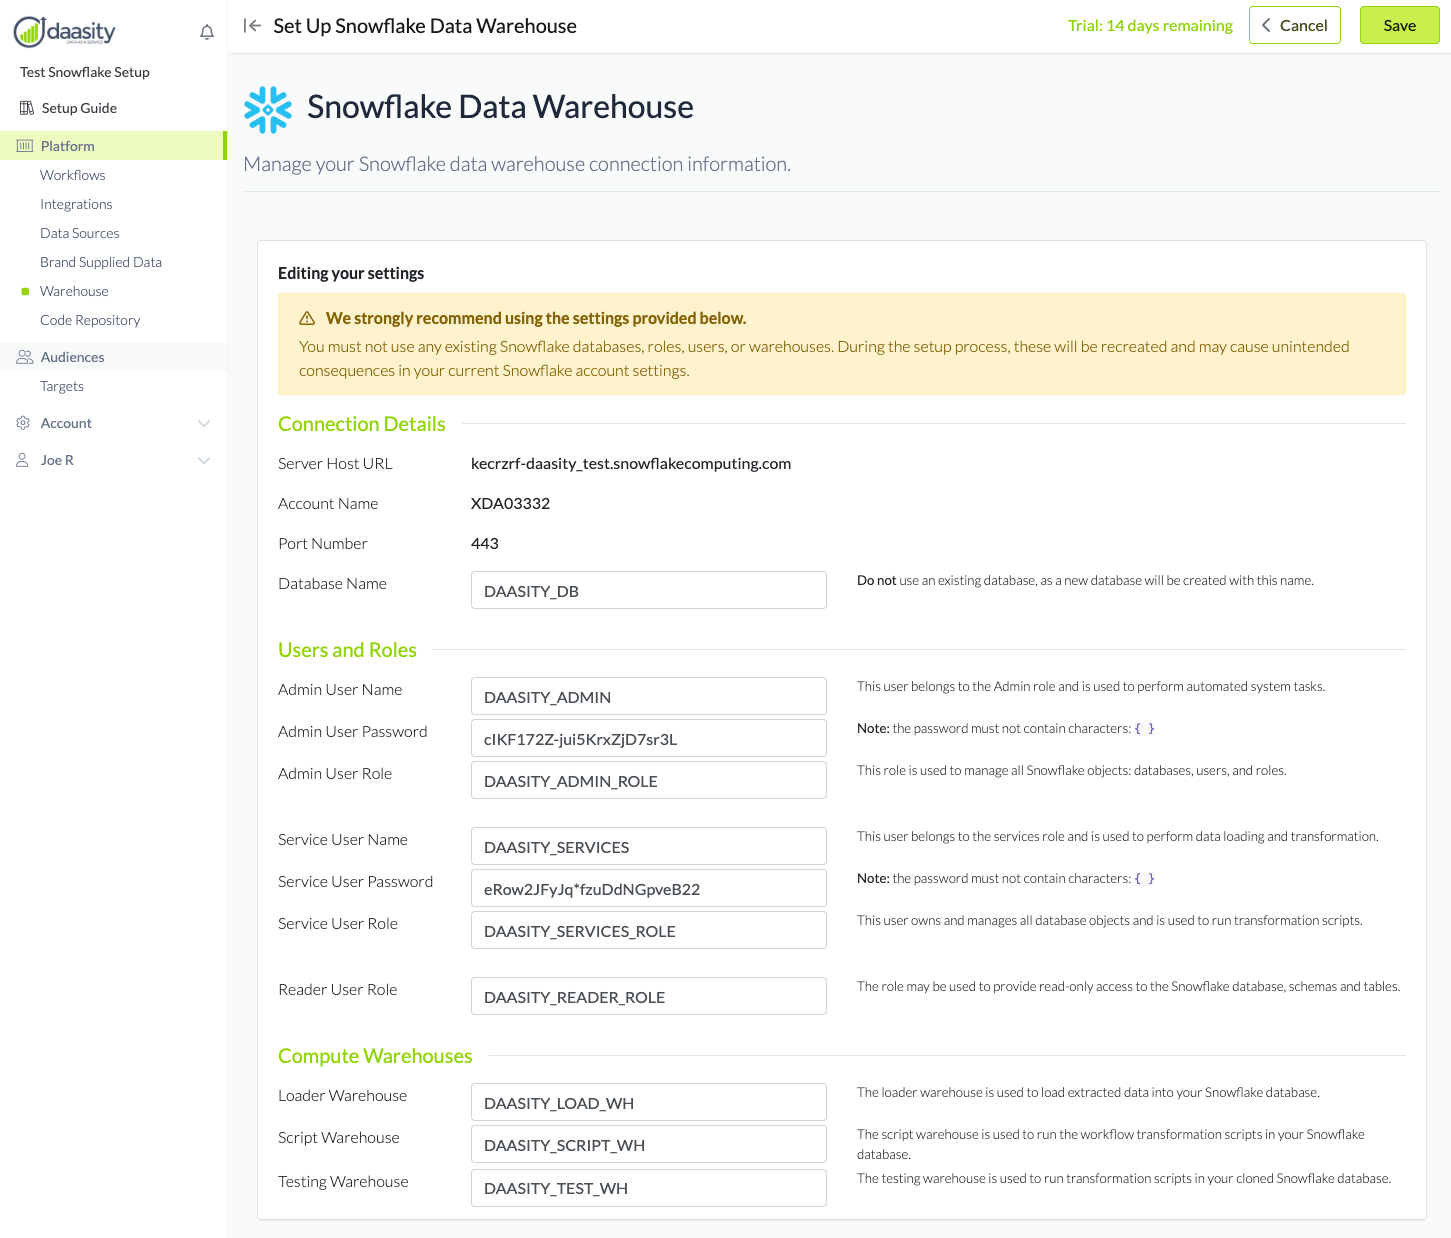Click the Joe R user icon
Viewport: 1451px width, 1238px height.
point(22,460)
